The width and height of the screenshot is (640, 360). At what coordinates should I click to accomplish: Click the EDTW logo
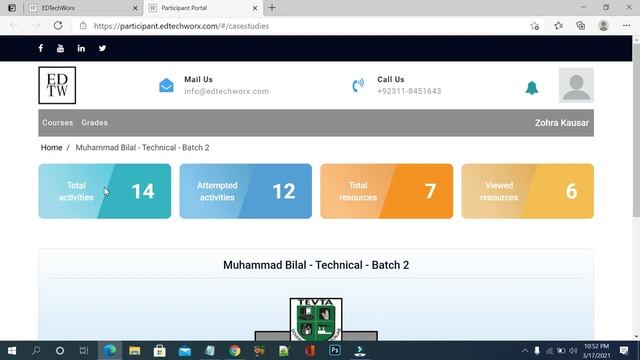(57, 85)
